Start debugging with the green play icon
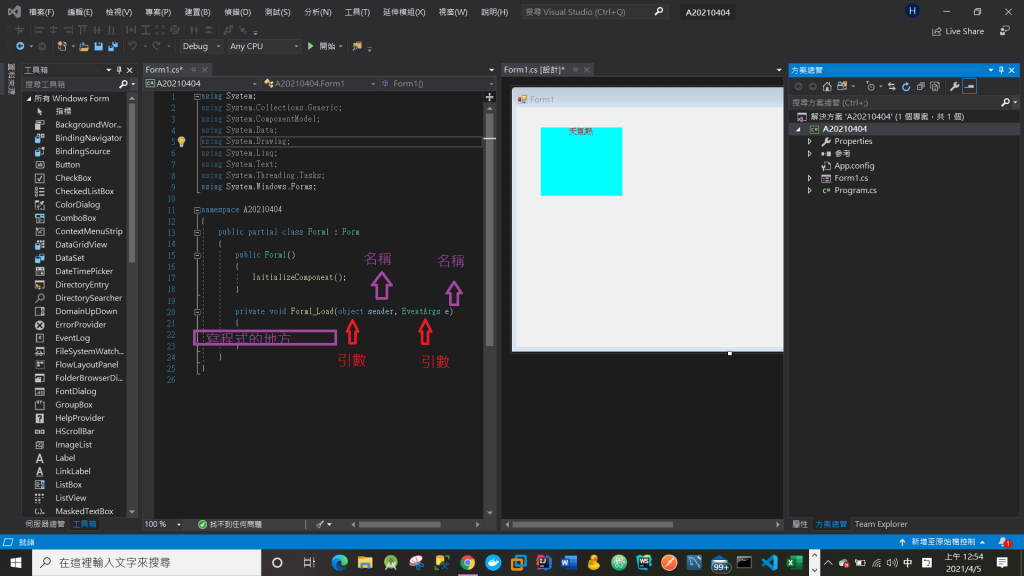1024x576 pixels. 311,46
